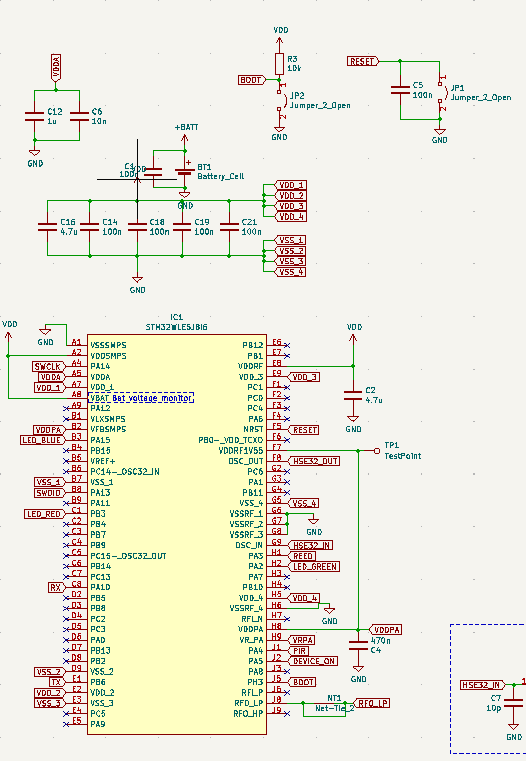Select the IC1 STM32WLE5JBI6 body
This screenshot has width=526, height=761.
(177, 534)
